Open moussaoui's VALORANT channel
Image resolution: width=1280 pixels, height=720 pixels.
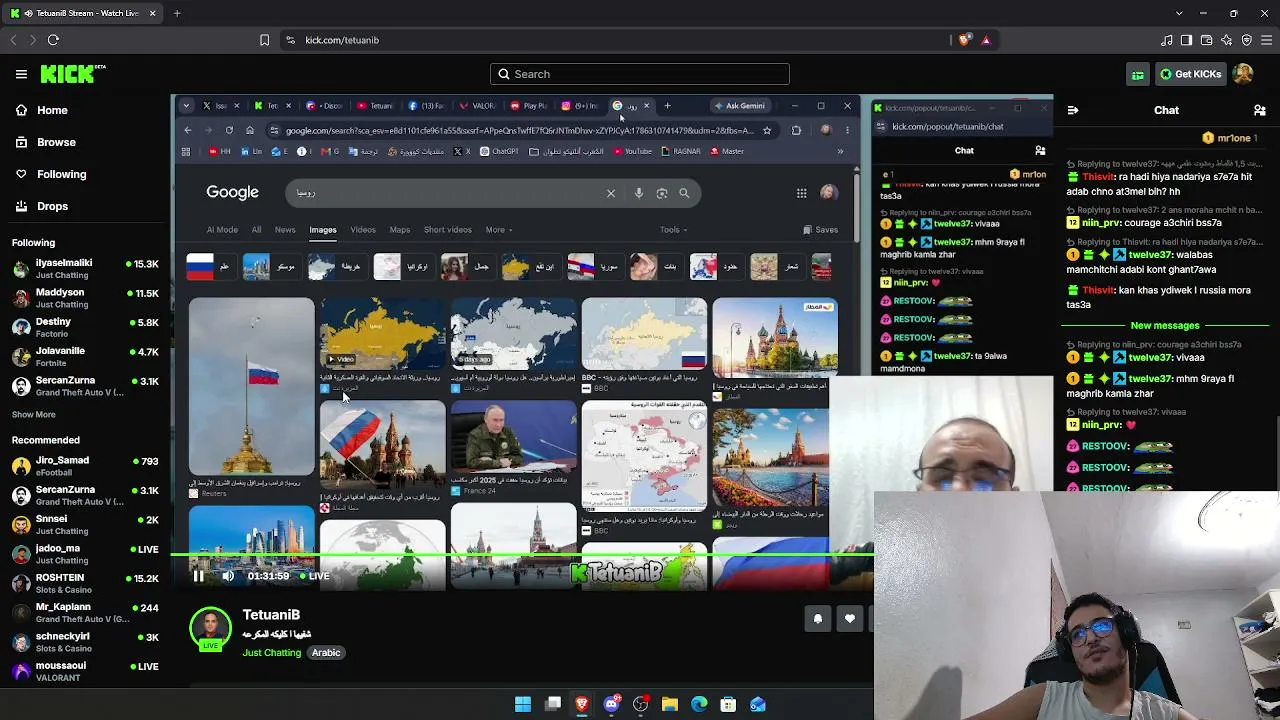[85, 671]
